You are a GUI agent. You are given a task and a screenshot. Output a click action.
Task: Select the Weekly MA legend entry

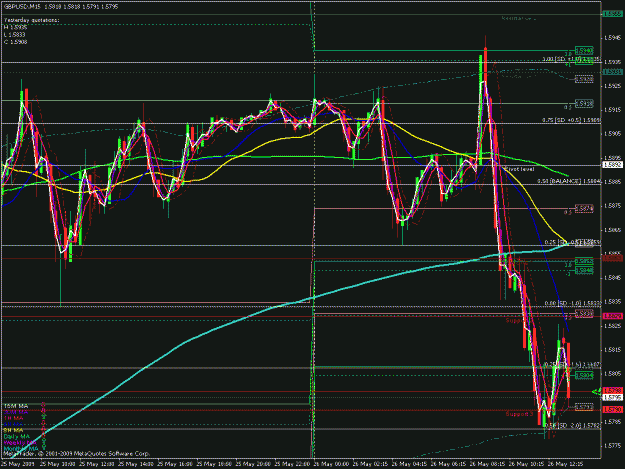tap(20, 443)
